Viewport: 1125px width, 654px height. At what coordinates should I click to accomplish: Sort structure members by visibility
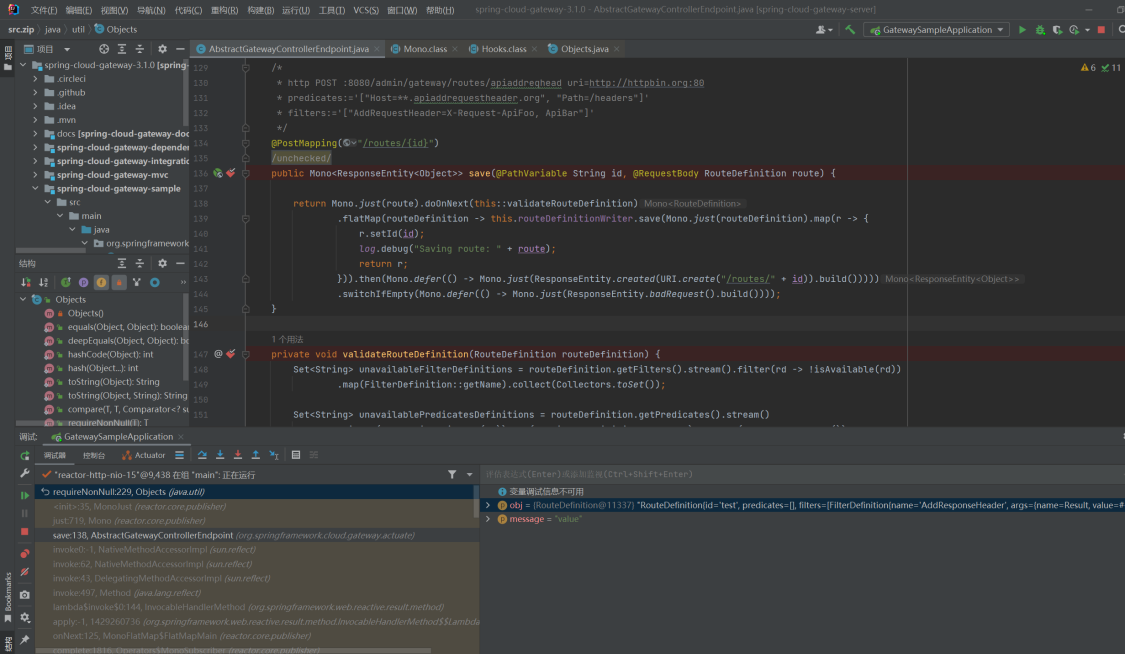pyautogui.click(x=26, y=283)
